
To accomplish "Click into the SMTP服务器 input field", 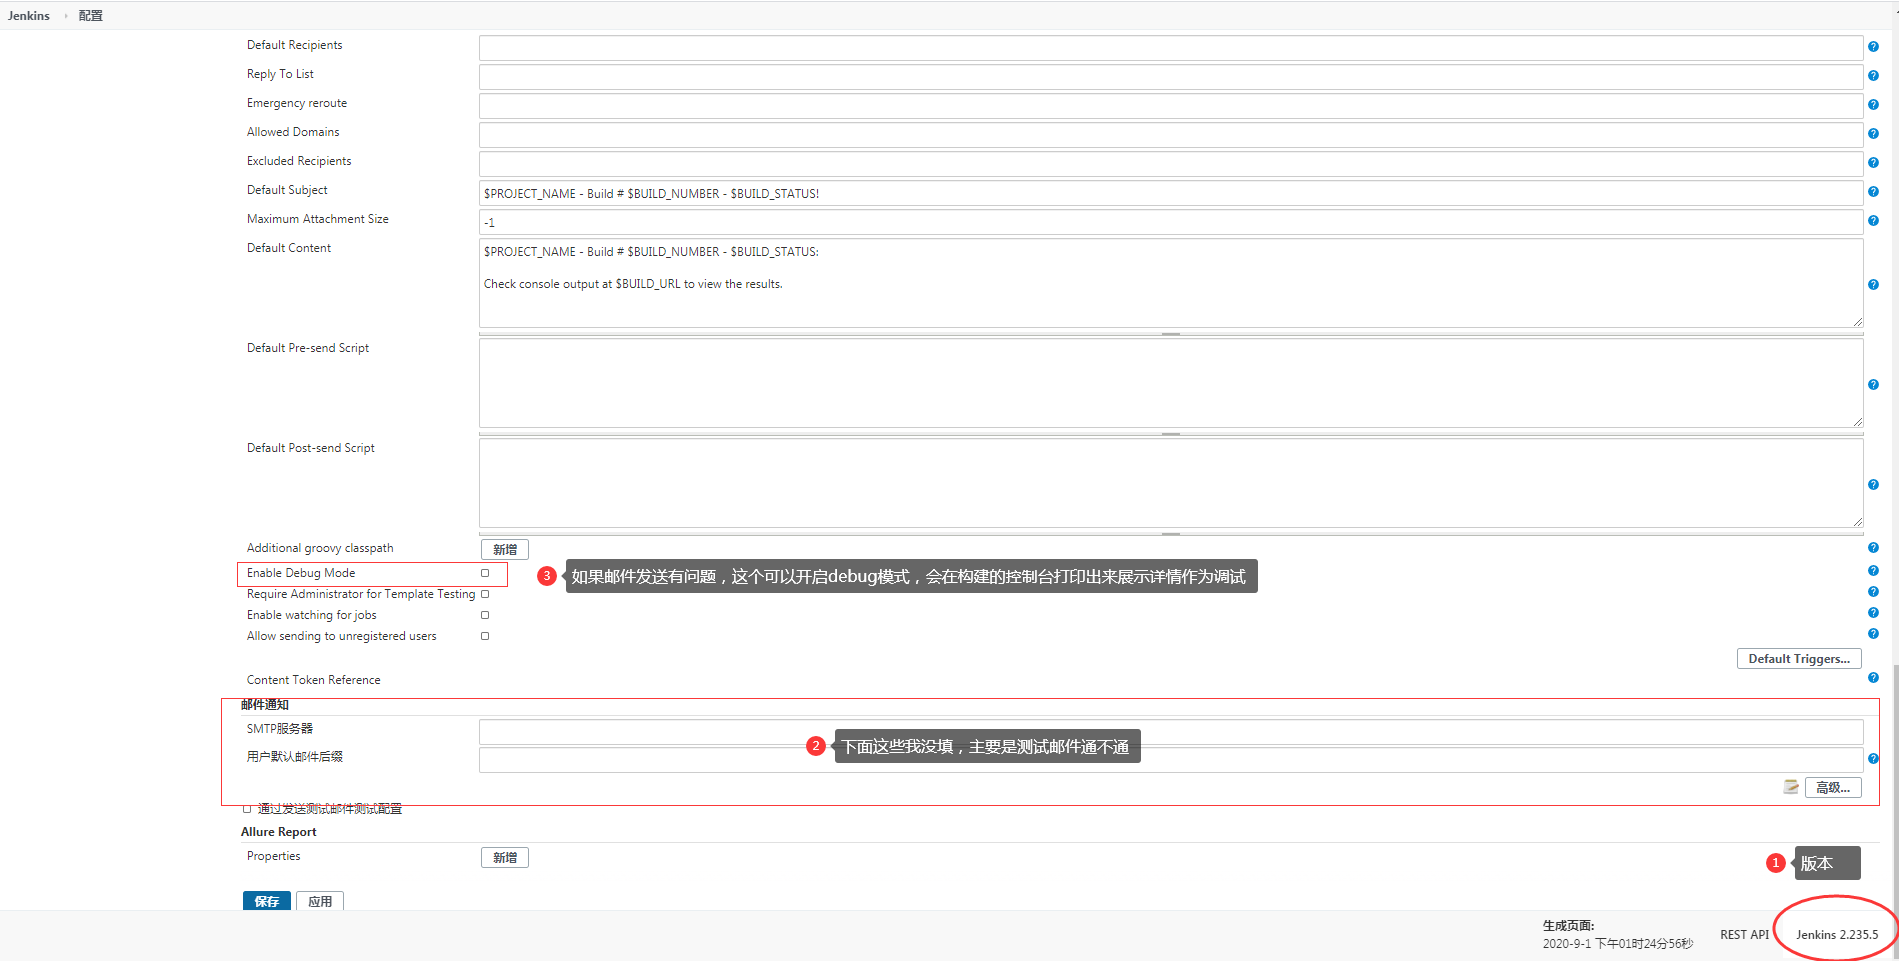I will pos(1170,731).
